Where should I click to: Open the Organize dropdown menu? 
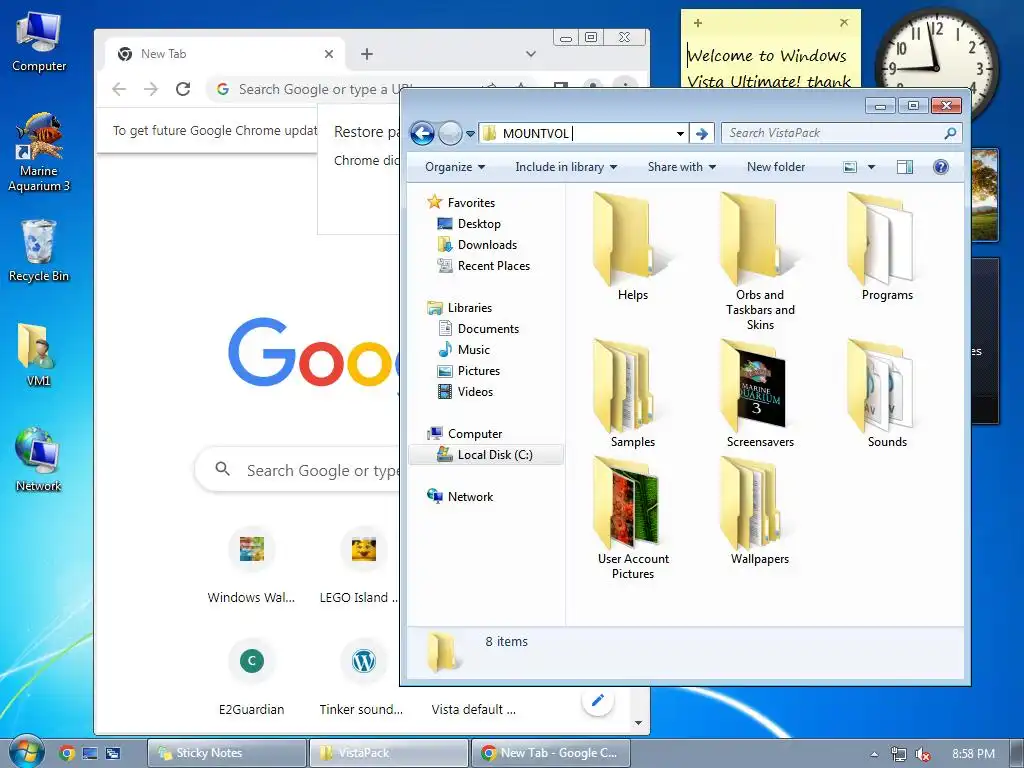(x=455, y=167)
